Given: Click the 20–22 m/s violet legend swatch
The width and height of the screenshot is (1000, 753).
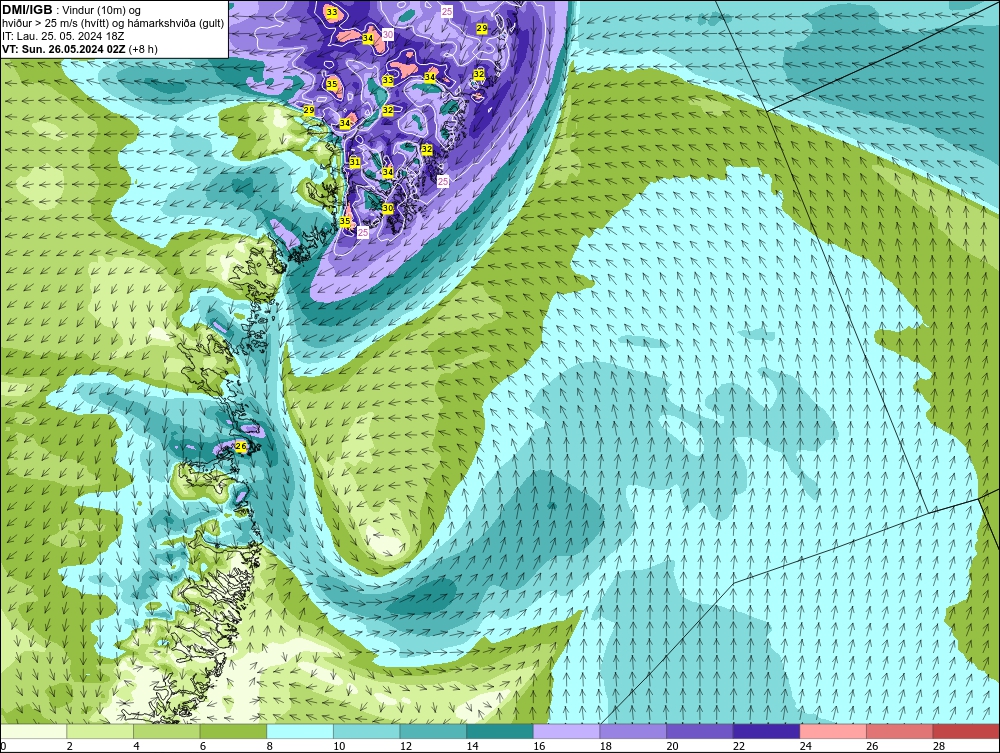Looking at the screenshot, I should [700, 731].
